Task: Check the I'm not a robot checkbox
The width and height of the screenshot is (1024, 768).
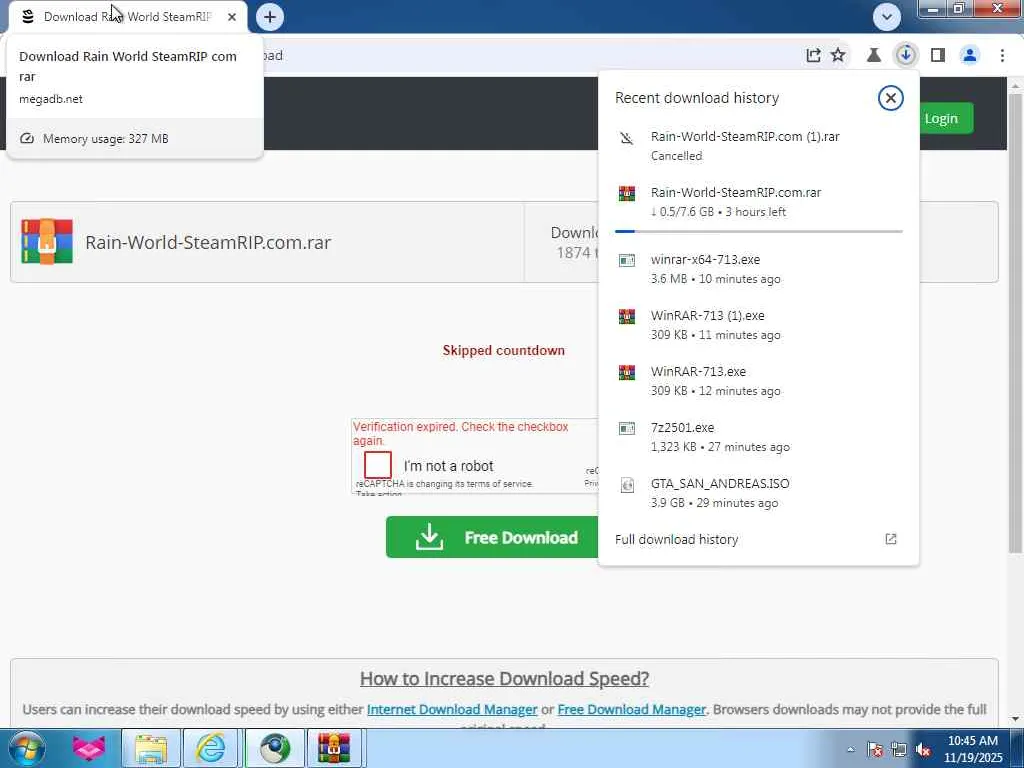Action: pos(377,465)
